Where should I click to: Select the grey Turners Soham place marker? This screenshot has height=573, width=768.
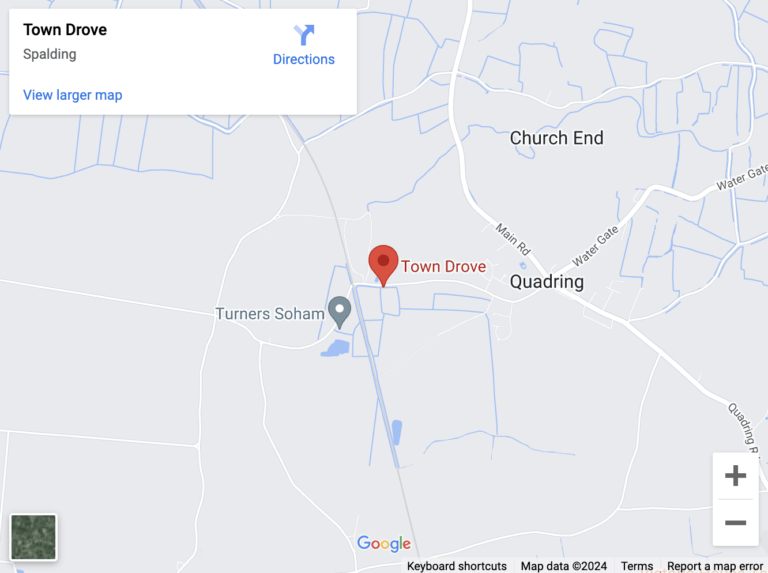pyautogui.click(x=339, y=312)
